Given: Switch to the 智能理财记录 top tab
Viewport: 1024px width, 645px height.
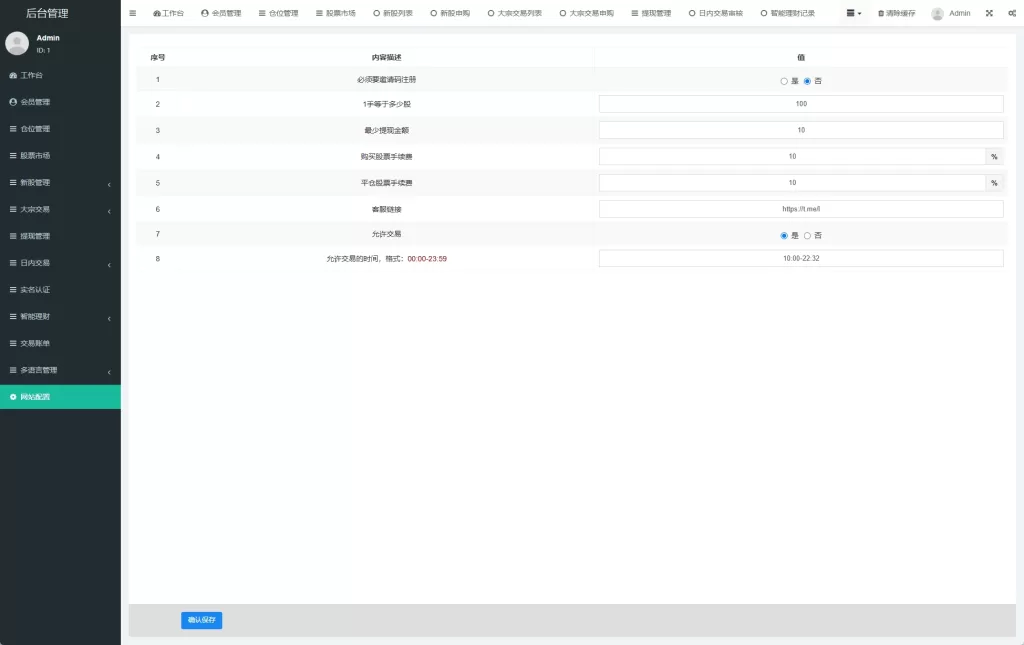Looking at the screenshot, I should 788,13.
